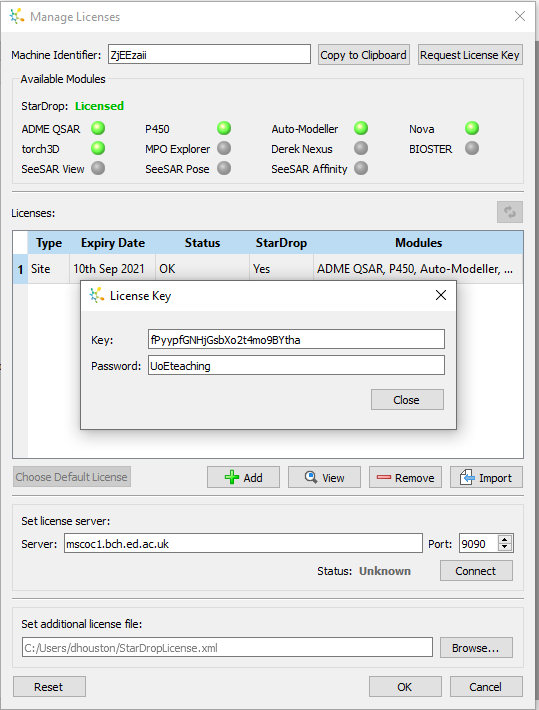Click the Key input field

[x=296, y=340]
